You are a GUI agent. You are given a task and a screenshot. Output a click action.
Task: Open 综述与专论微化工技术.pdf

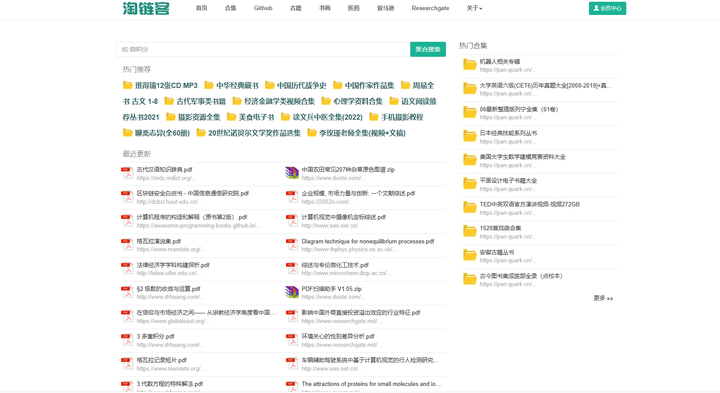(x=335, y=265)
